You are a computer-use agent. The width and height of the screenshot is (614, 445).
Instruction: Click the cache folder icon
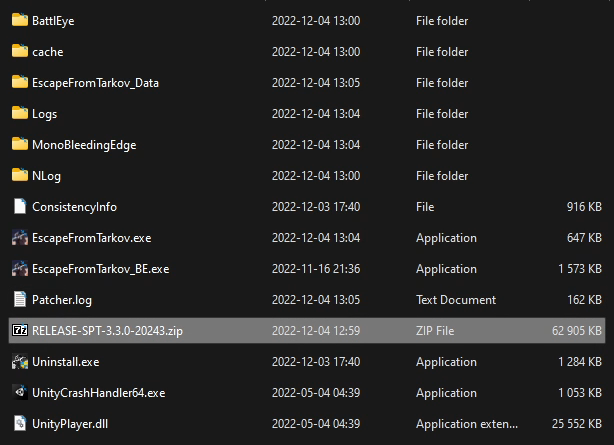tap(20, 51)
